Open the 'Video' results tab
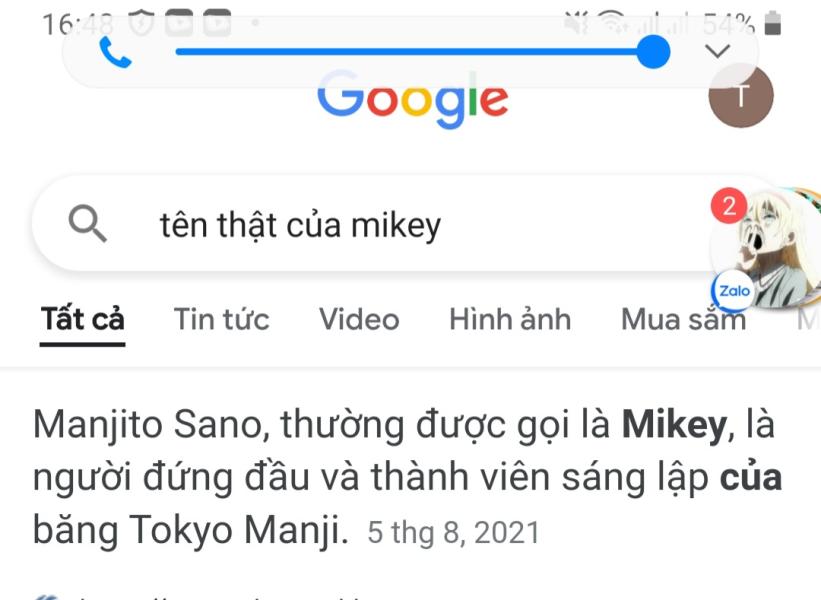The image size is (821, 600). 359,319
